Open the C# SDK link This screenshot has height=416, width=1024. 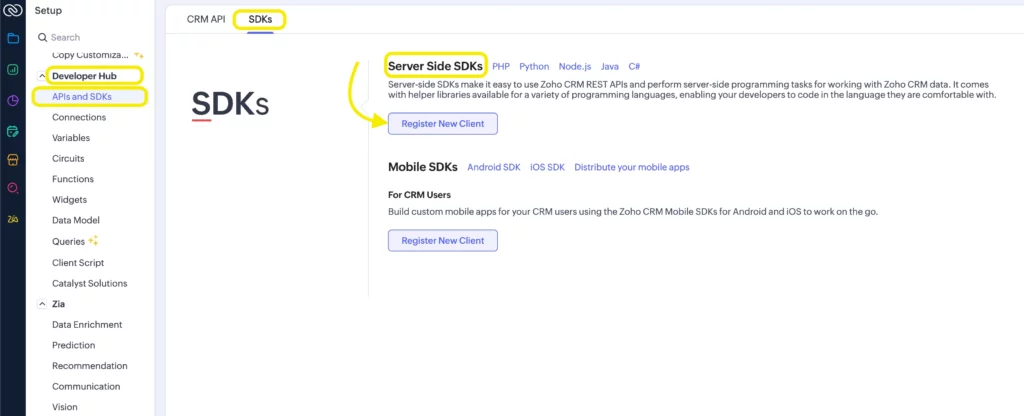click(x=634, y=67)
